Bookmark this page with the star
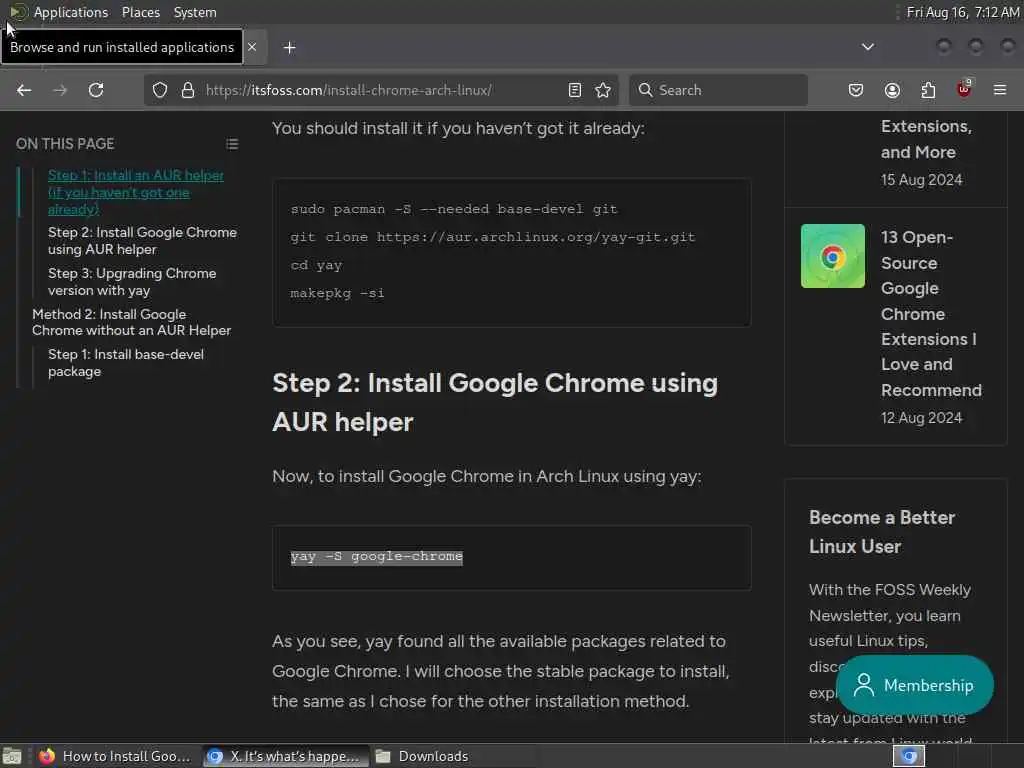The width and height of the screenshot is (1024, 768). (603, 90)
